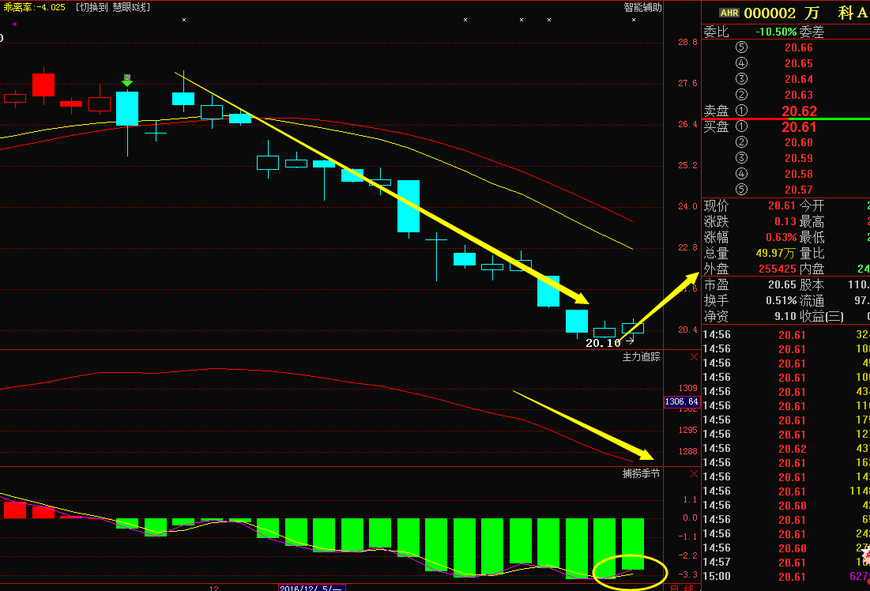
Task: Click the circled 5 icon next to 20.57
Action: tap(741, 189)
